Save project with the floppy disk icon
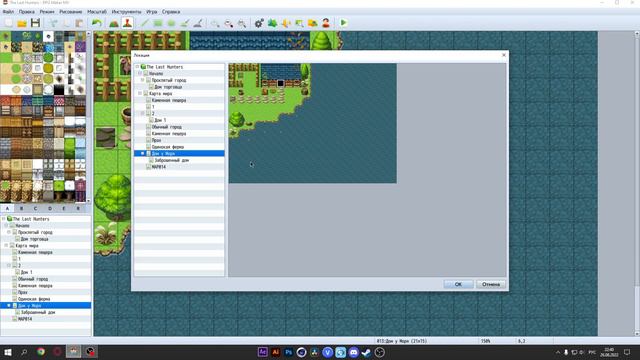This screenshot has width=640, height=360. pyautogui.click(x=36, y=23)
